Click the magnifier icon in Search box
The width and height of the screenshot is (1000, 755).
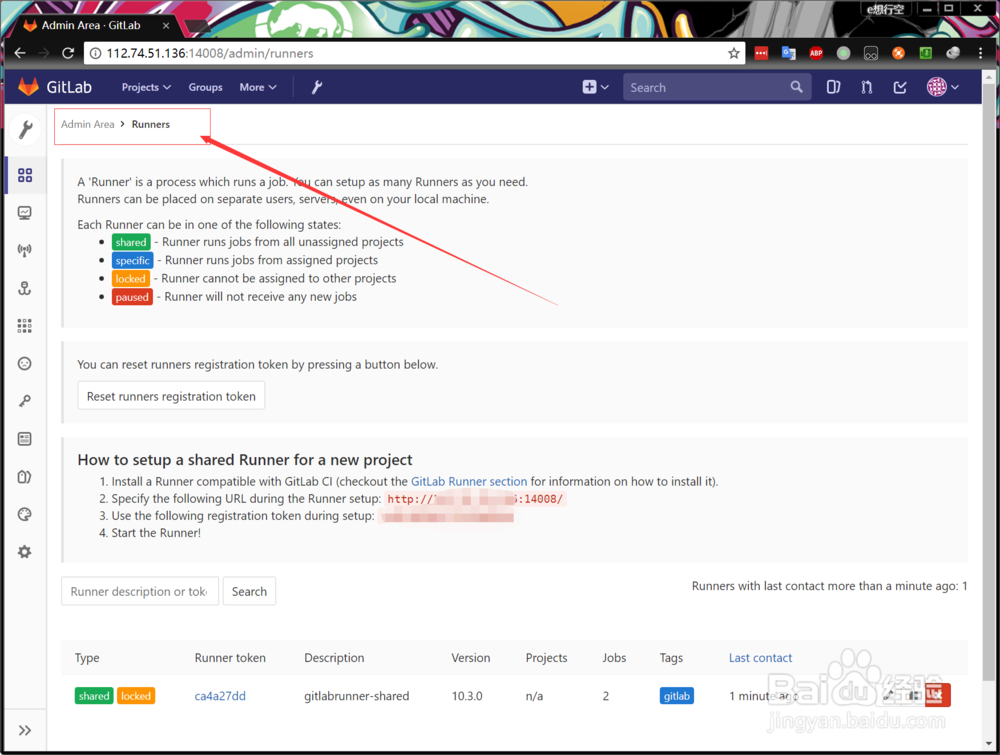click(797, 87)
